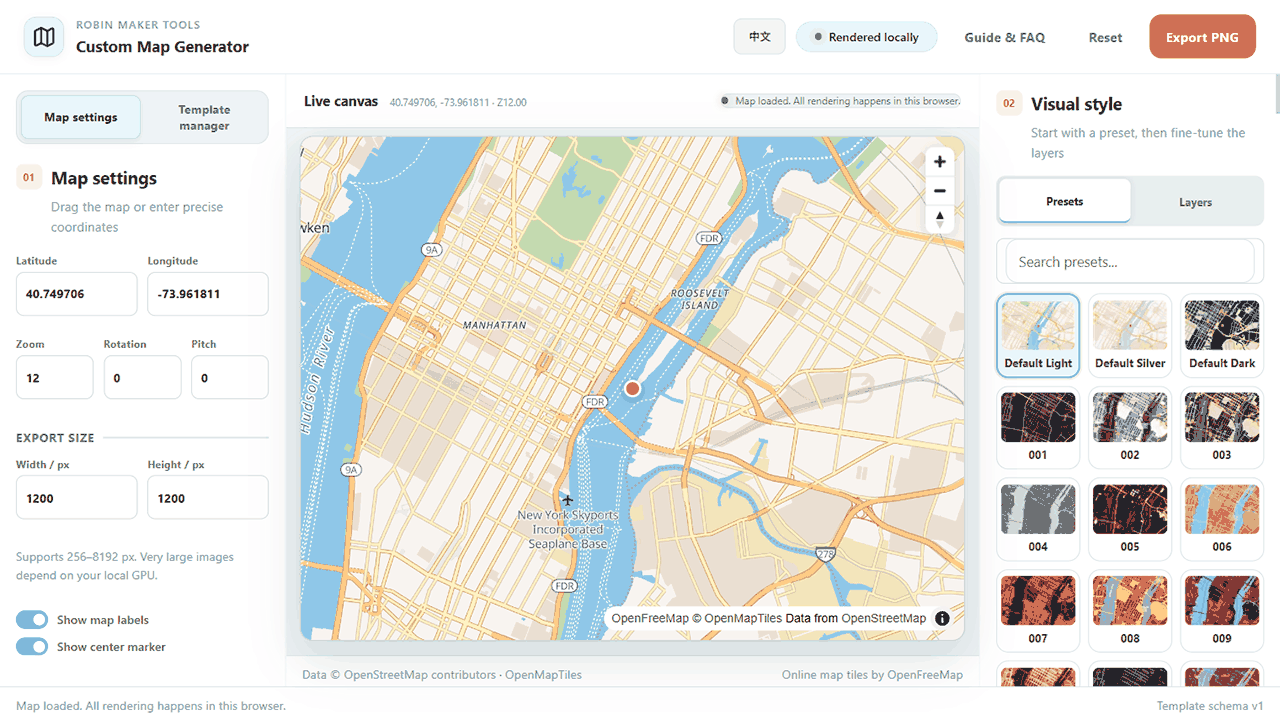Choose preset 004
Image resolution: width=1280 pixels, height=720 pixels.
click(x=1038, y=519)
